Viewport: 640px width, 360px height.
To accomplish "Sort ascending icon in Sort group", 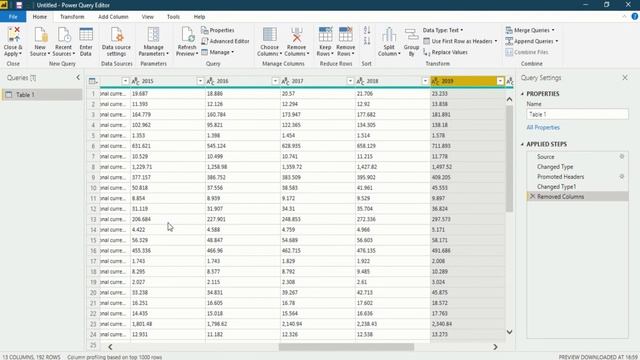I will pyautogui.click(x=367, y=30).
